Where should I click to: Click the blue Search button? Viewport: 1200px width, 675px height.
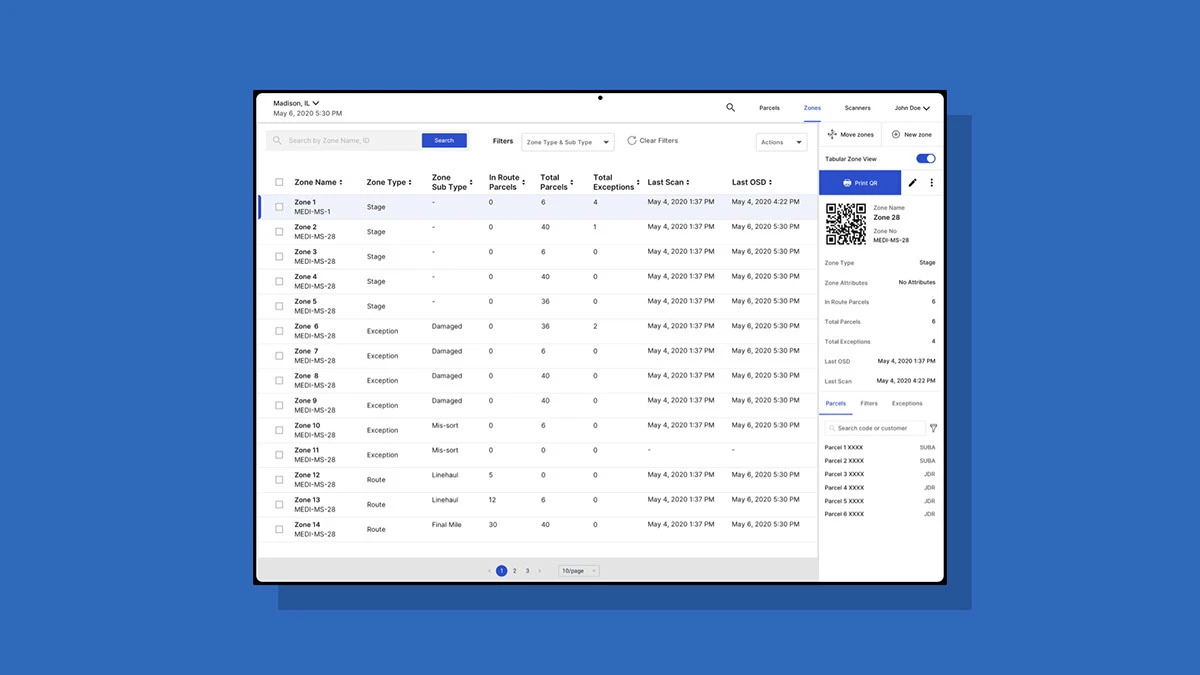click(x=444, y=141)
